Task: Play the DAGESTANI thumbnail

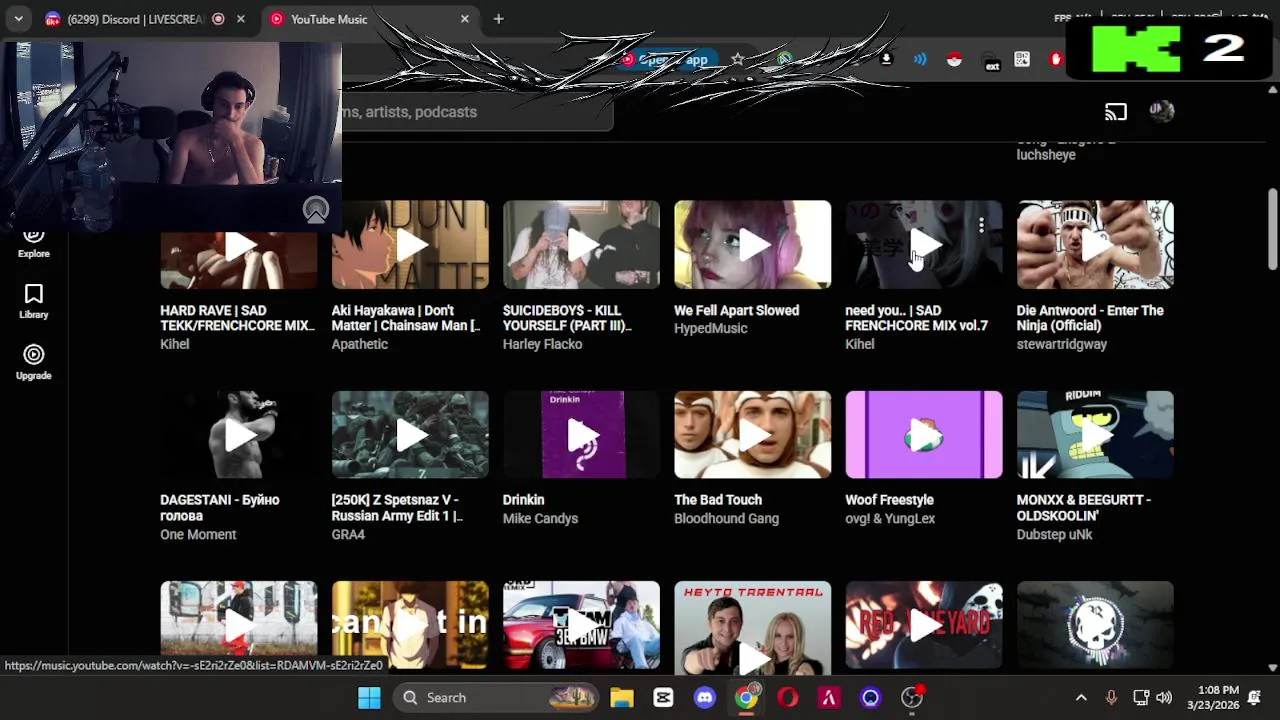Action: tap(239, 435)
